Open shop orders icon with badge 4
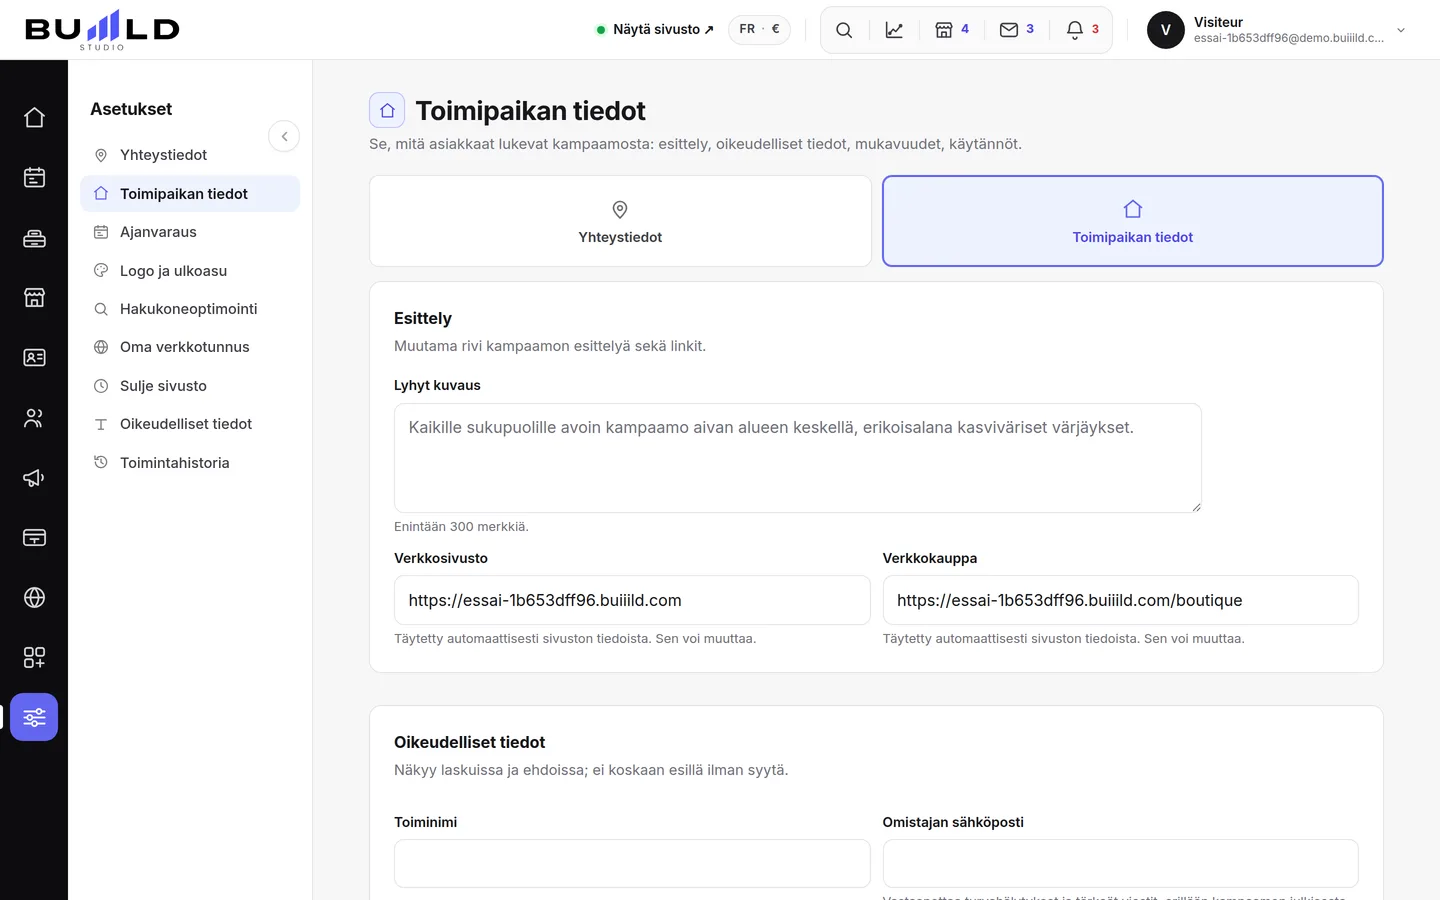 pos(952,30)
